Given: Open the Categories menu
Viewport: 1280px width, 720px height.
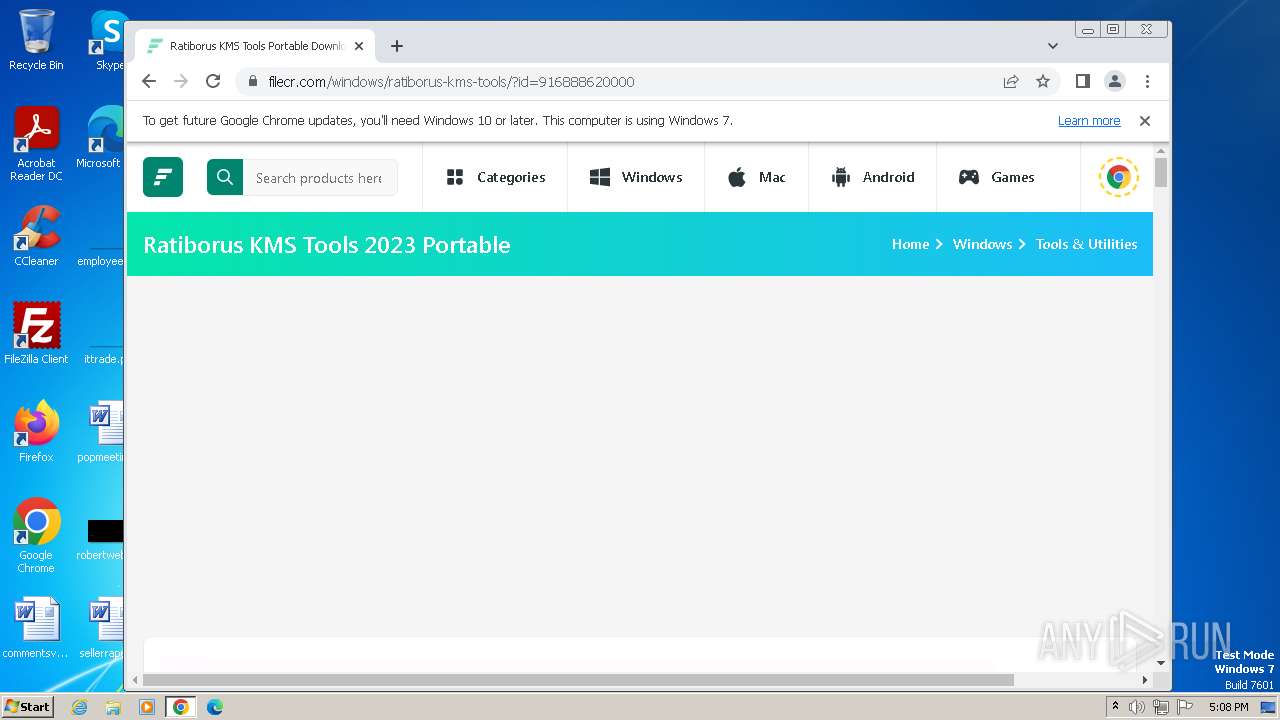Looking at the screenshot, I should click(x=496, y=177).
